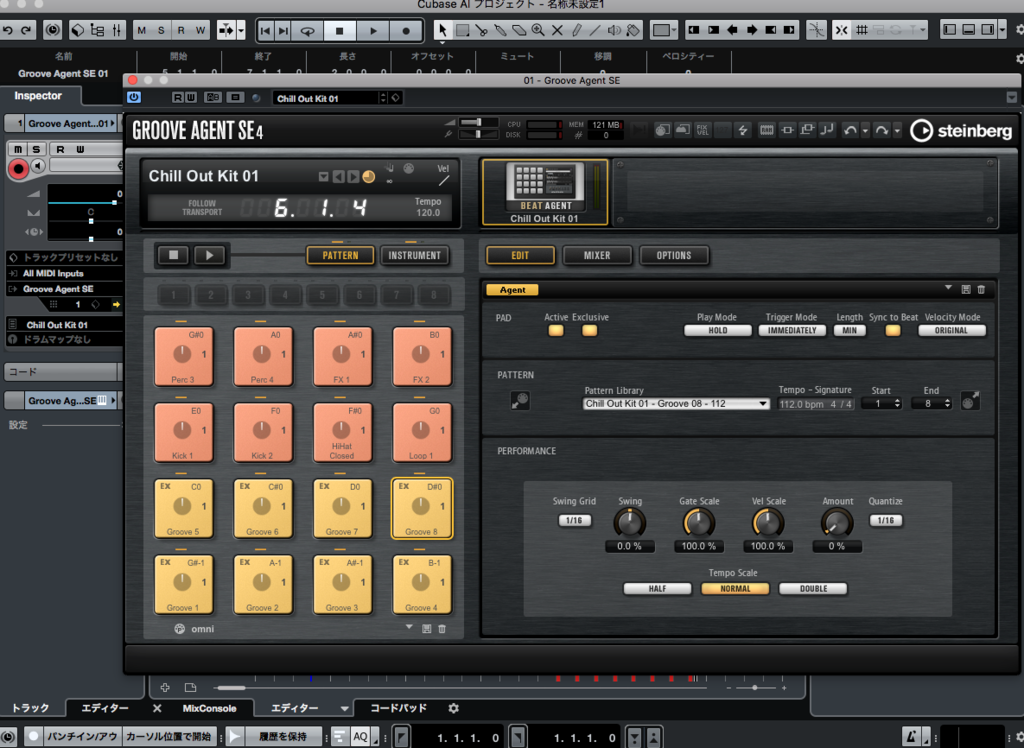Select the play speaker tool
This screenshot has height=748, width=1024.
pyautogui.click(x=614, y=30)
